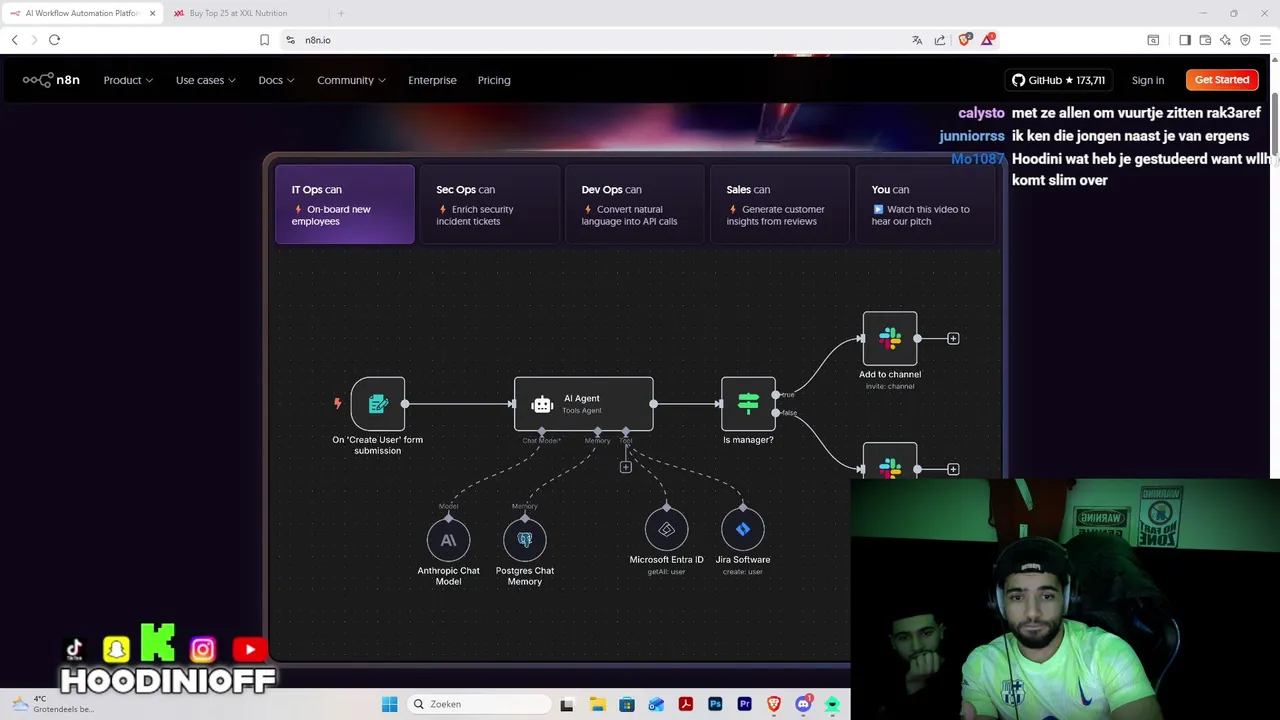Reload the n8n.io page
Viewport: 1280px width, 720px height.
(55, 40)
